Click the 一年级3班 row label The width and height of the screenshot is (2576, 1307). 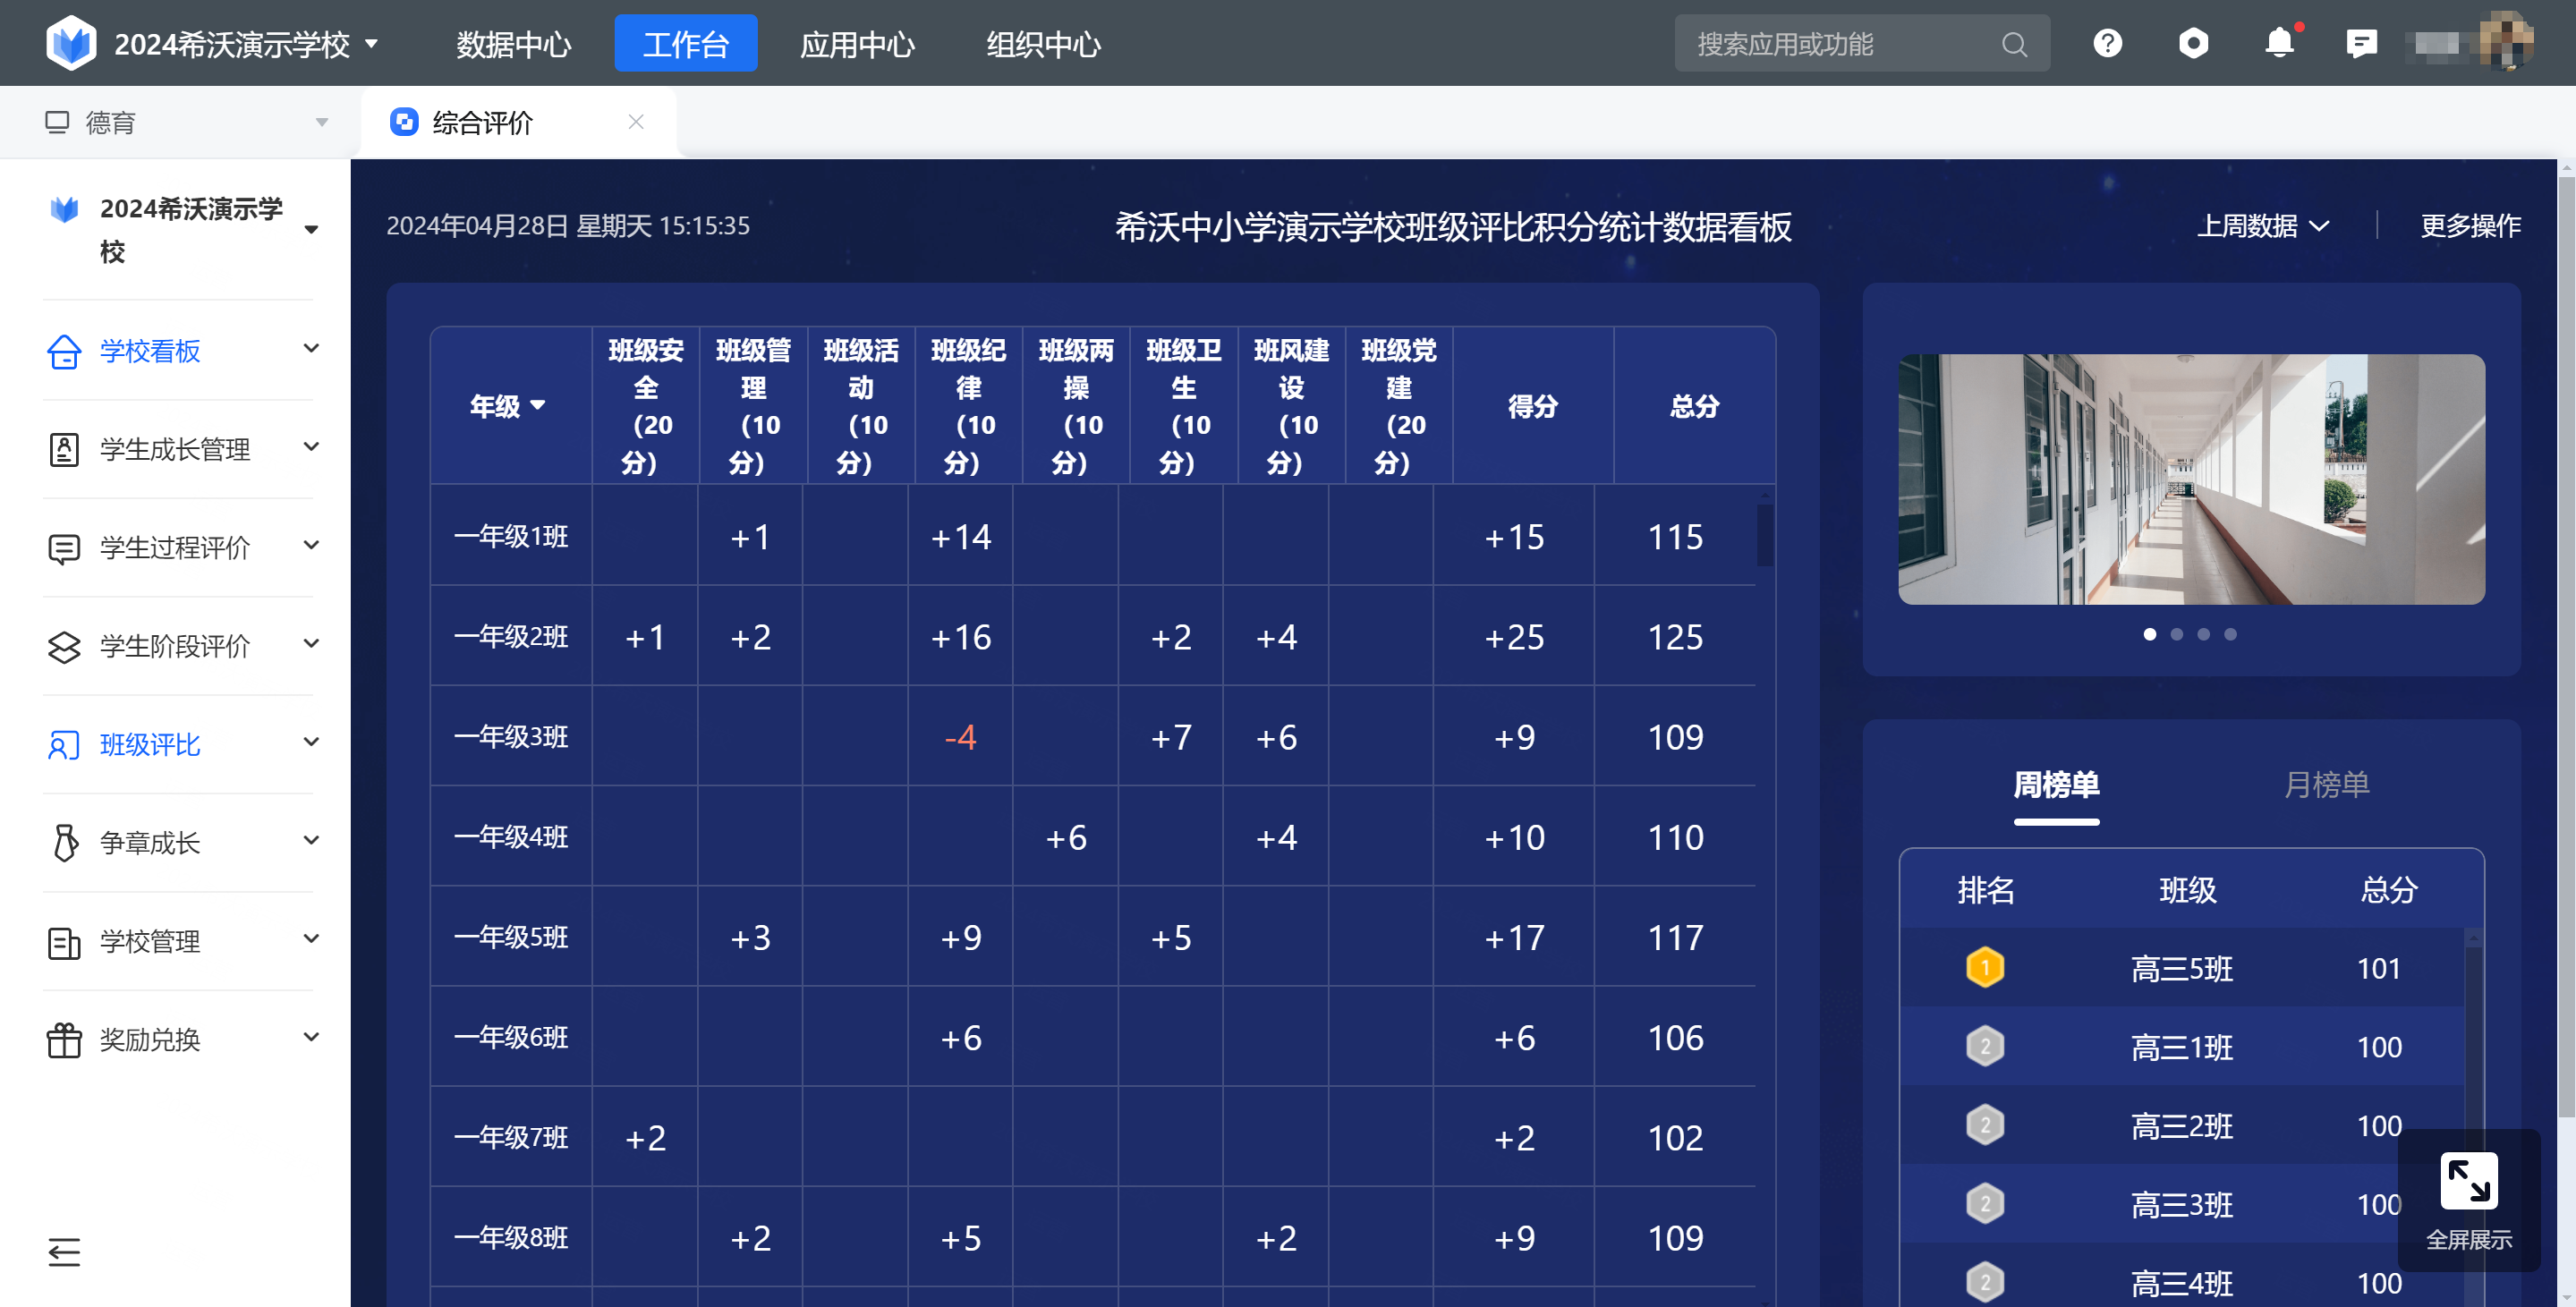pyautogui.click(x=511, y=736)
